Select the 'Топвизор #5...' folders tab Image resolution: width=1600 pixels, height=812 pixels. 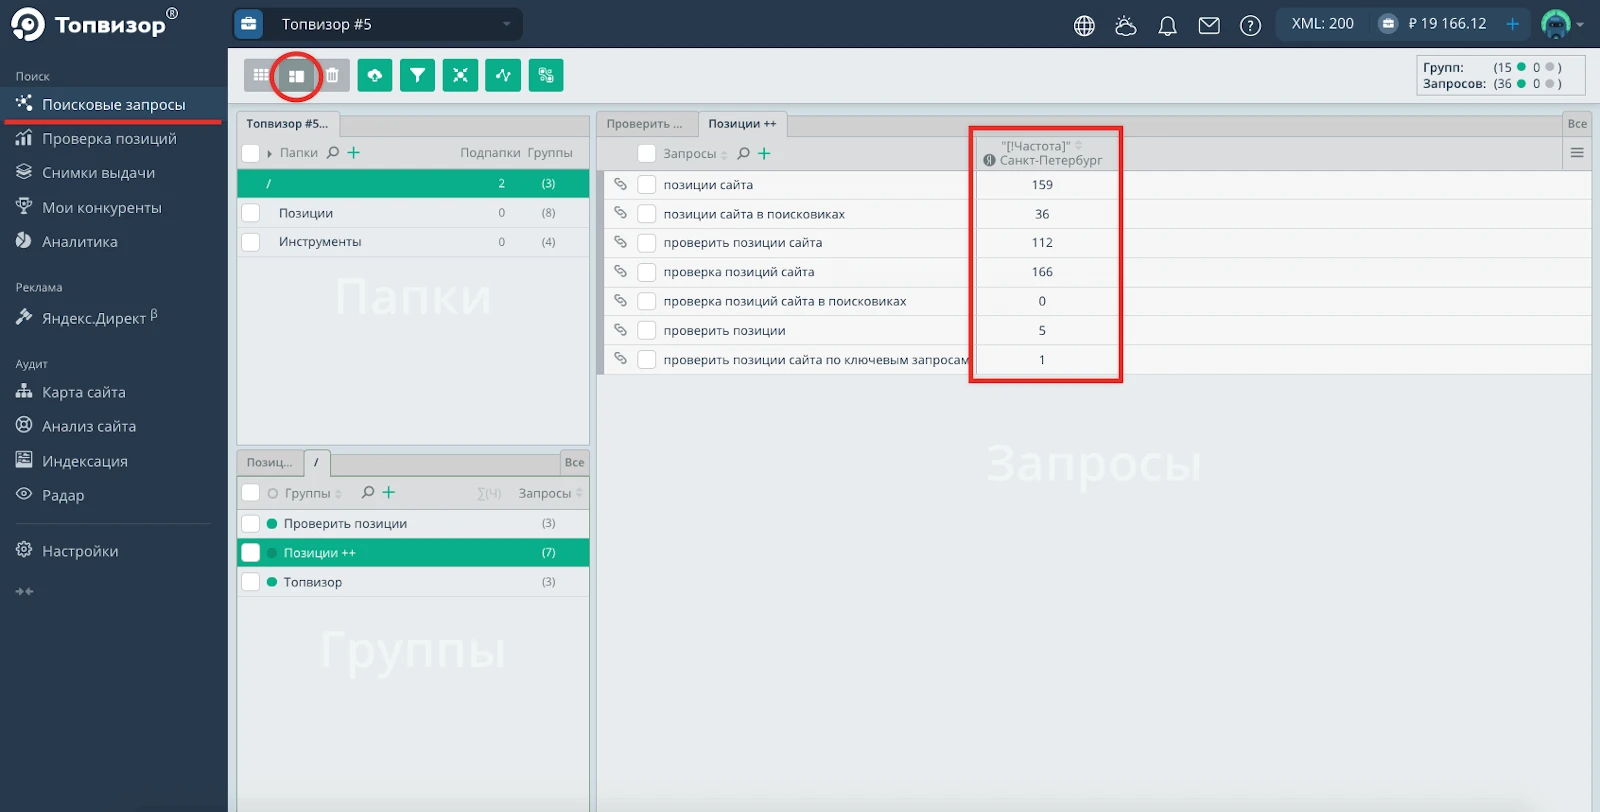[287, 124]
